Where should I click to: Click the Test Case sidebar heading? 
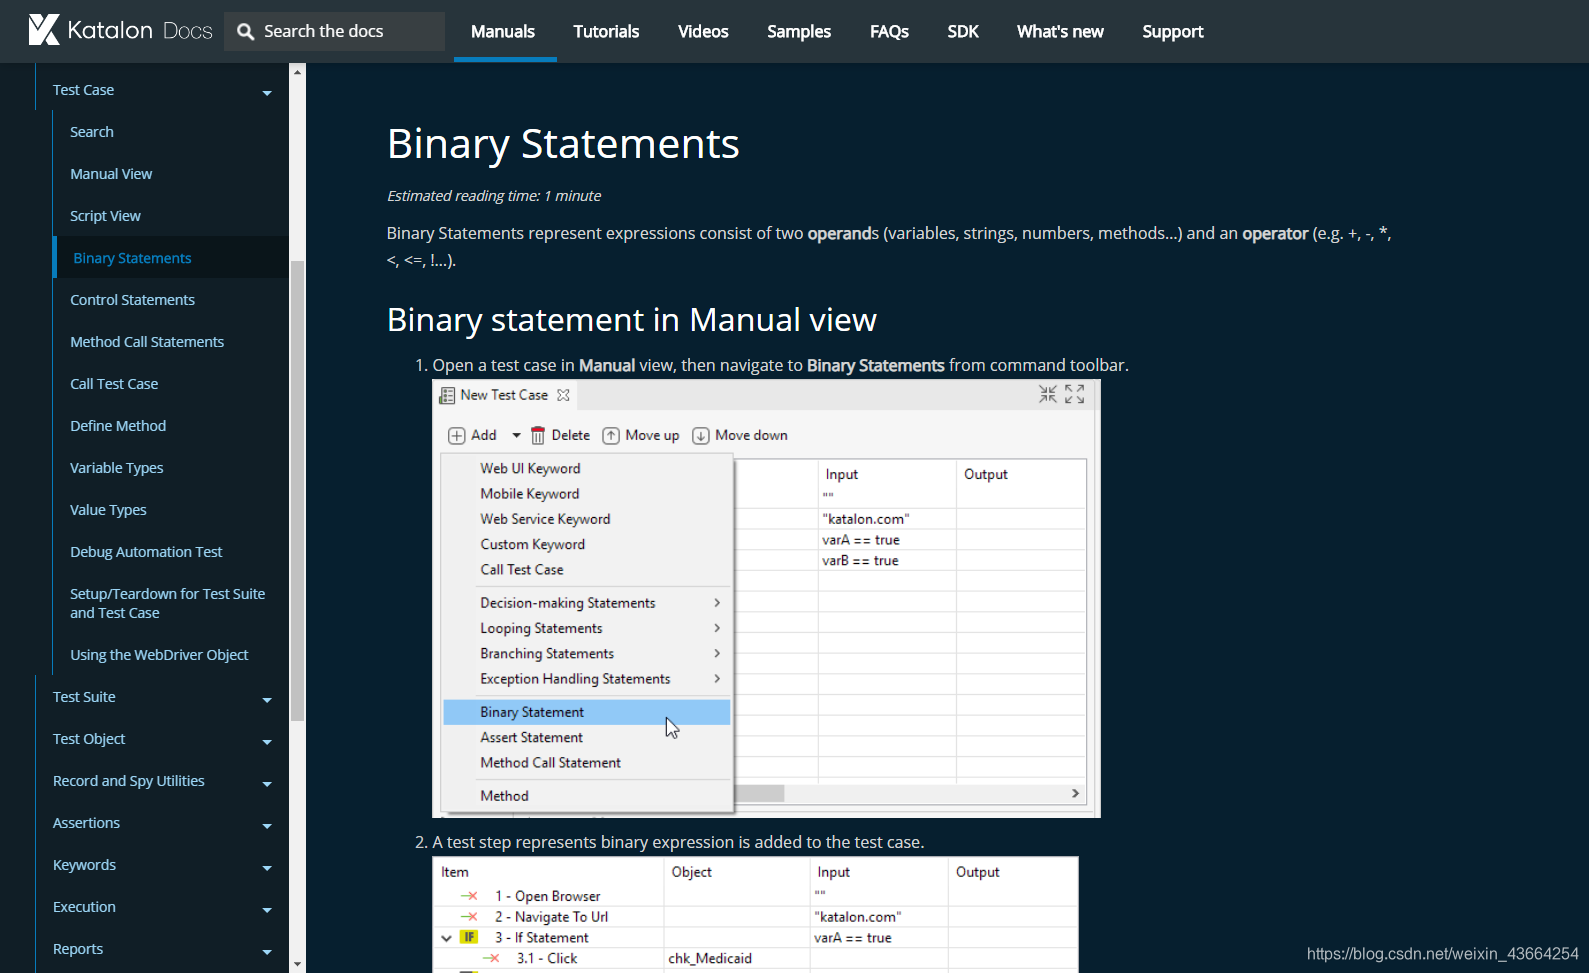coord(83,90)
